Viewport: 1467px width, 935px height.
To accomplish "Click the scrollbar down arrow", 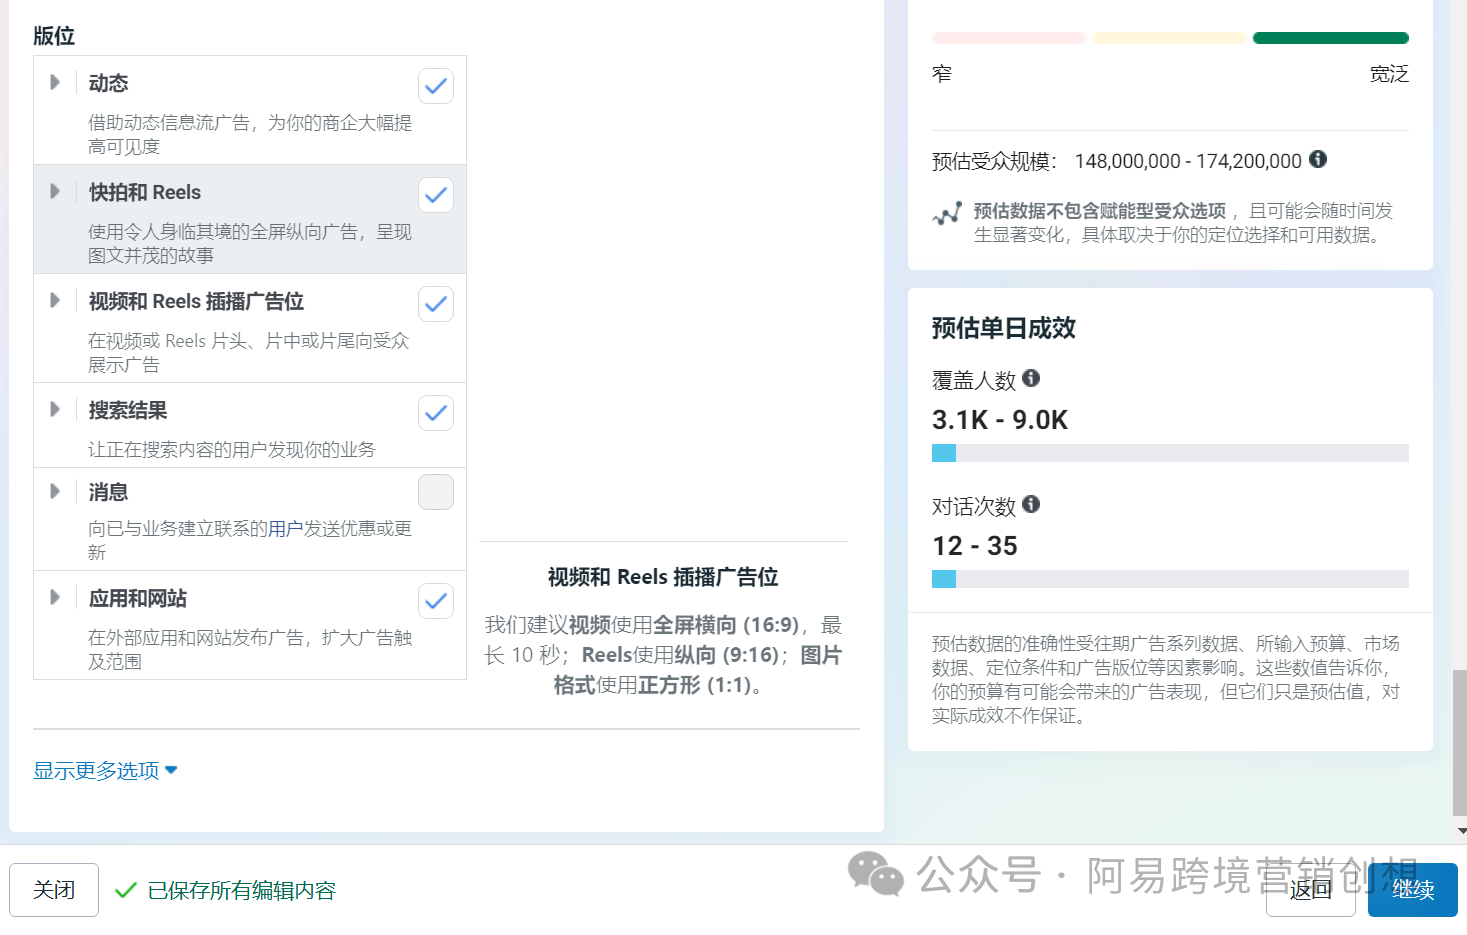I will 1461,831.
